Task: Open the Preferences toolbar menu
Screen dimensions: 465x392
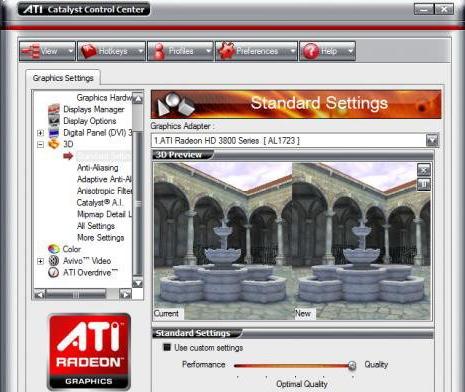Action: 256,51
